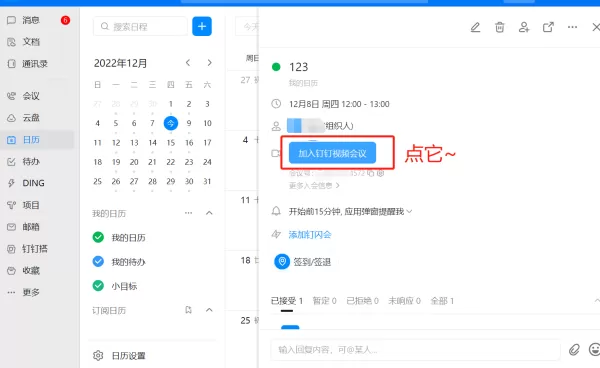600x368 pixels.
Task: Collapse the attendee response list chevron
Action: (x=597, y=301)
